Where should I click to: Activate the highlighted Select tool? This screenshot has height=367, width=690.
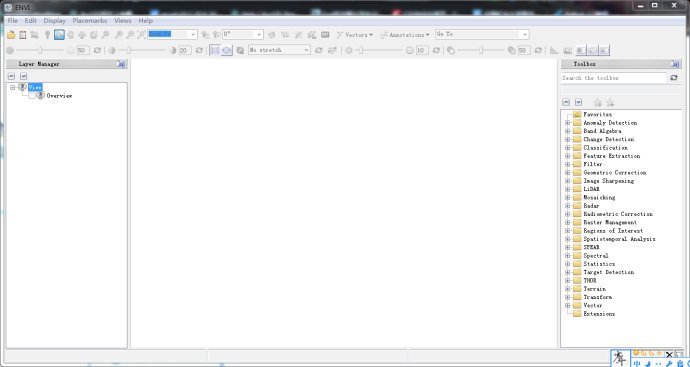59,35
